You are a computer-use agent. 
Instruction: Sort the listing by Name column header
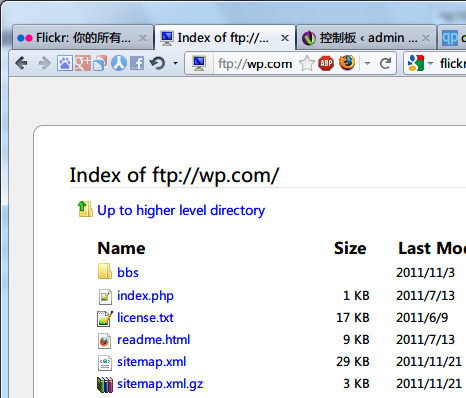point(121,248)
